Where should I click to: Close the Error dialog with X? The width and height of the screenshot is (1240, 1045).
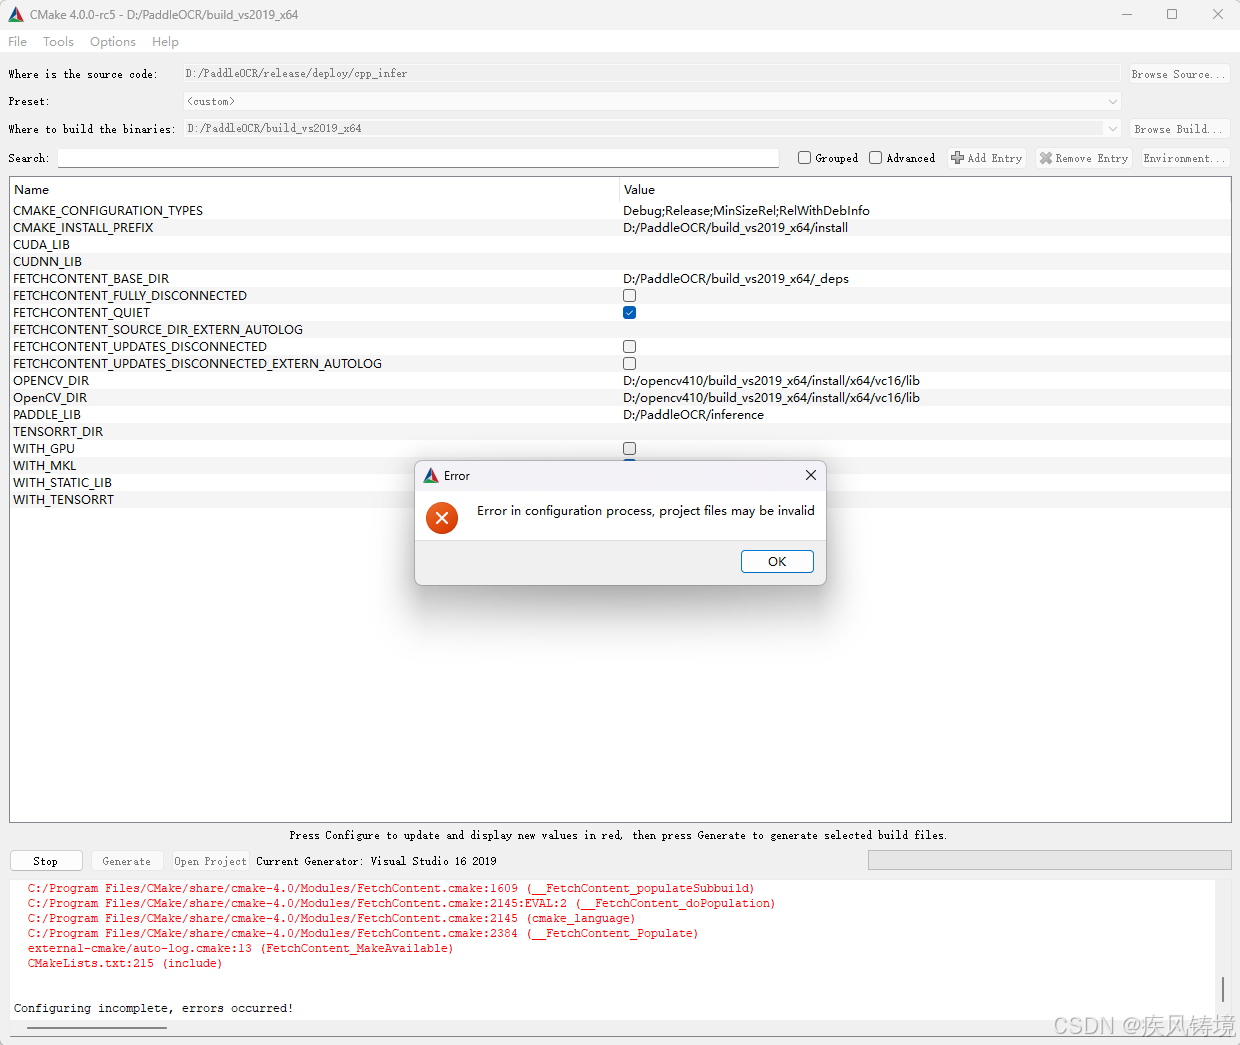pos(811,475)
